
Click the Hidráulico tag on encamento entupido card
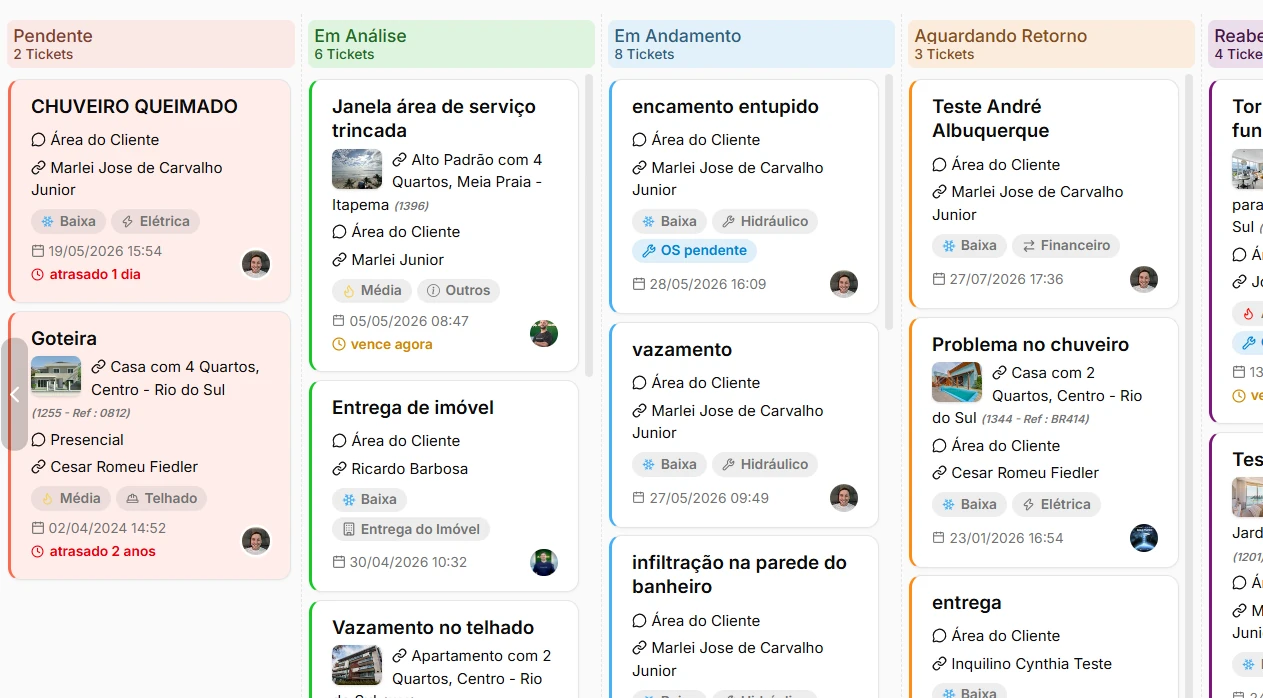coord(765,221)
